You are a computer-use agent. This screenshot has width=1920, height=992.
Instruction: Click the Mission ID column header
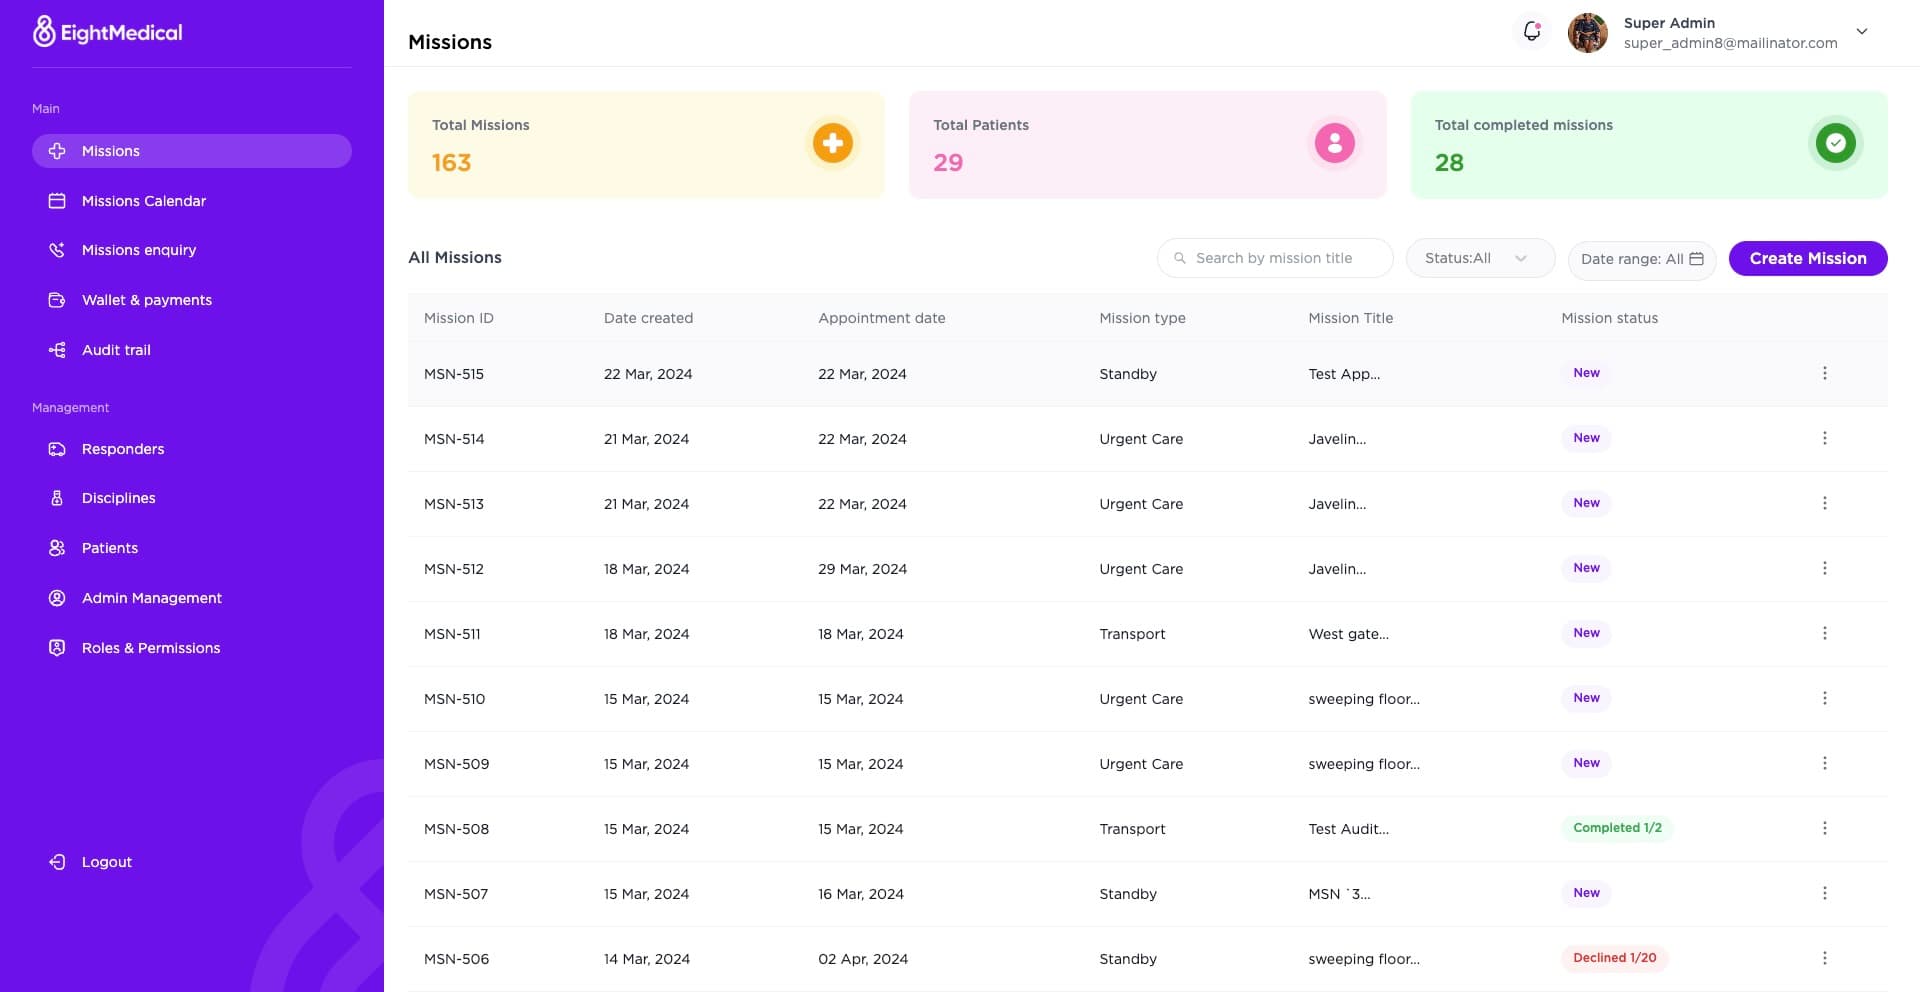tap(459, 318)
